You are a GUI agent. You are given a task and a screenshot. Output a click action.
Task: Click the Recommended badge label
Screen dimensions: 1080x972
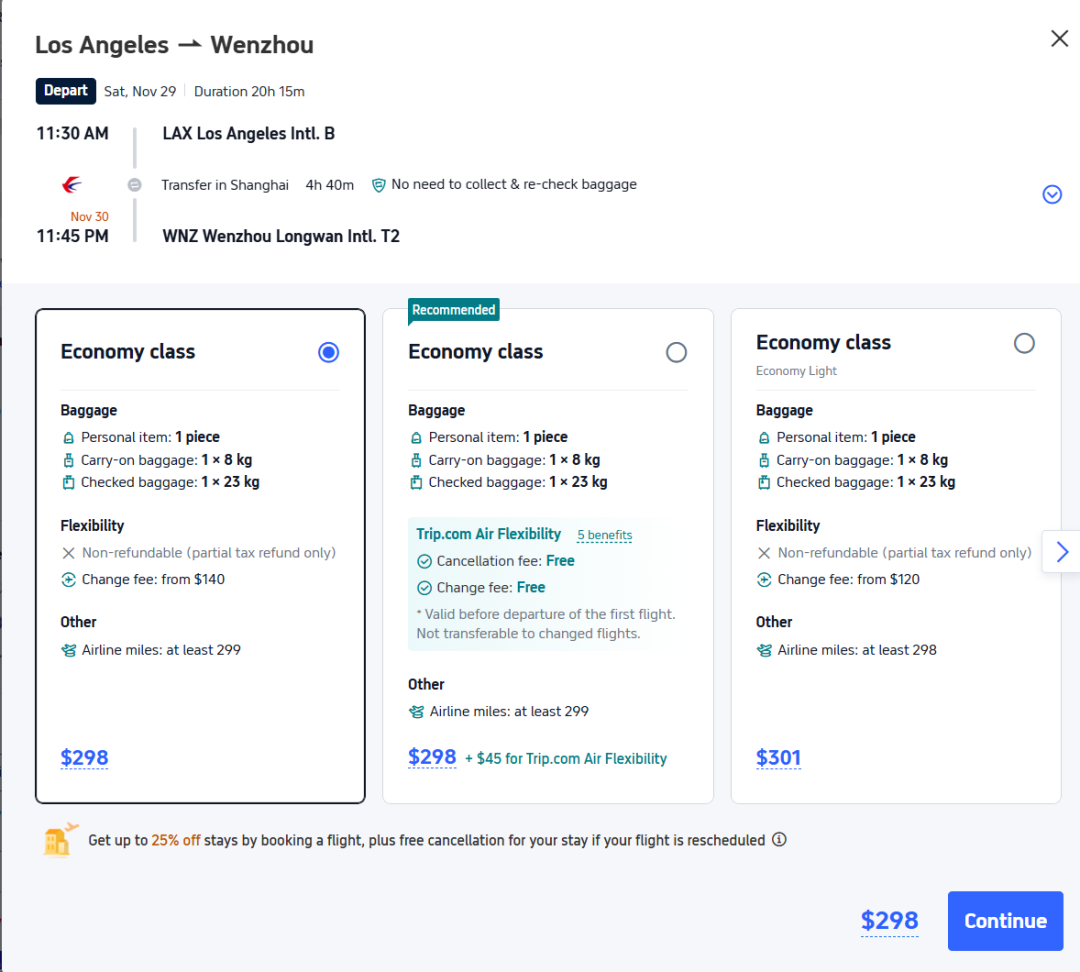(453, 310)
